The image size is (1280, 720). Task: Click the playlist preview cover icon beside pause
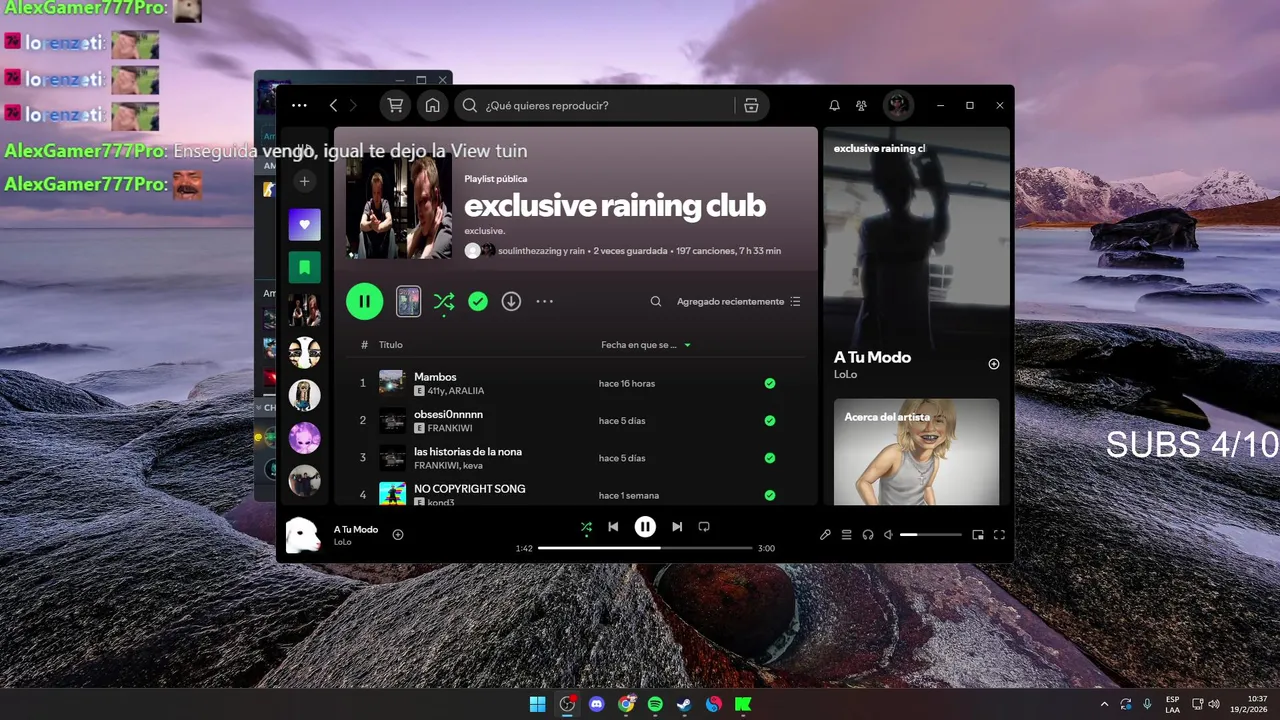point(408,301)
